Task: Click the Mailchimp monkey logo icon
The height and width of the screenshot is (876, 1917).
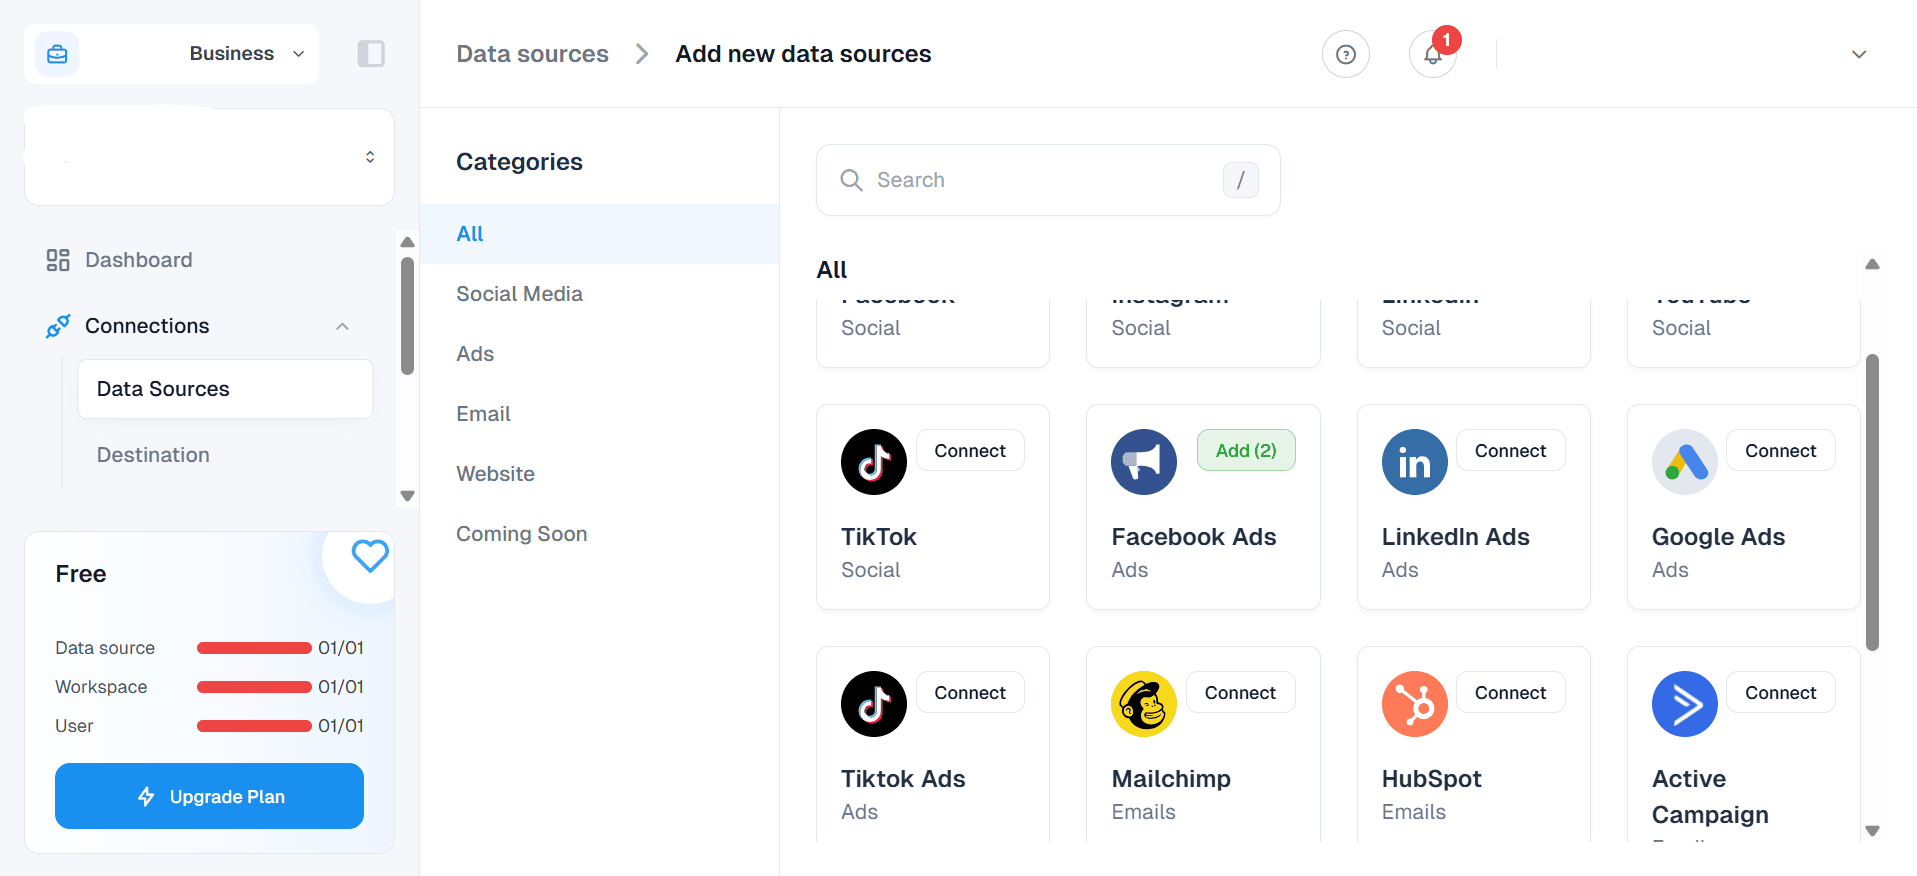Action: (1143, 704)
